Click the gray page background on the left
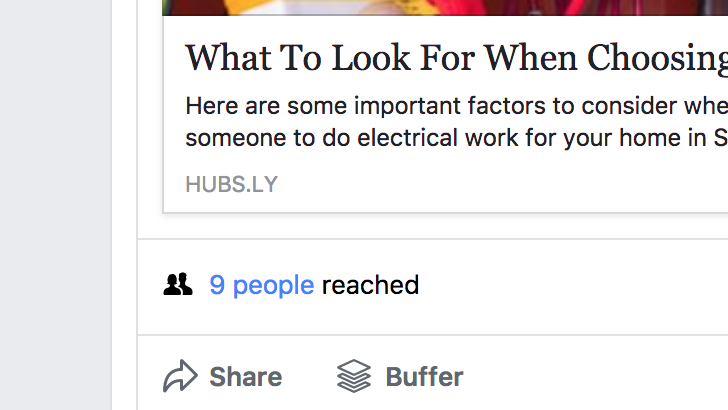Image resolution: width=728 pixels, height=410 pixels. pyautogui.click(x=55, y=204)
